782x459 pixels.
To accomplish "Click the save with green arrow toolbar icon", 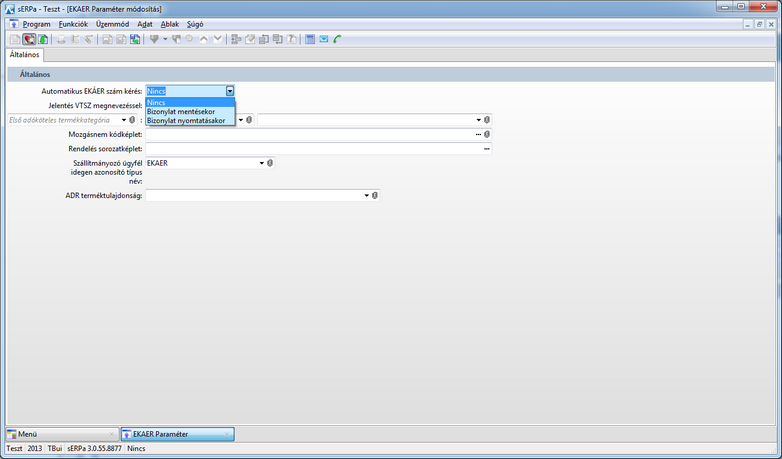I will pyautogui.click(x=135, y=39).
